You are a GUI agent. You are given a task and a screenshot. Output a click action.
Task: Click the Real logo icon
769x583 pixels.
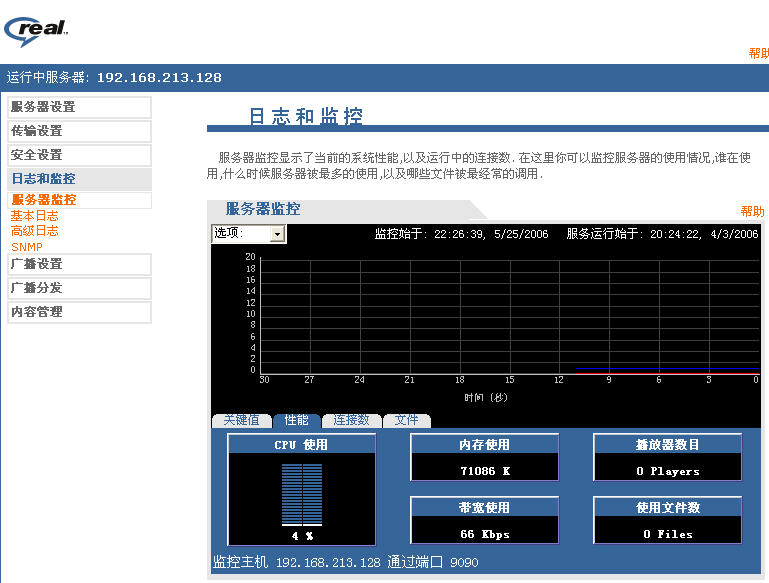(35, 31)
